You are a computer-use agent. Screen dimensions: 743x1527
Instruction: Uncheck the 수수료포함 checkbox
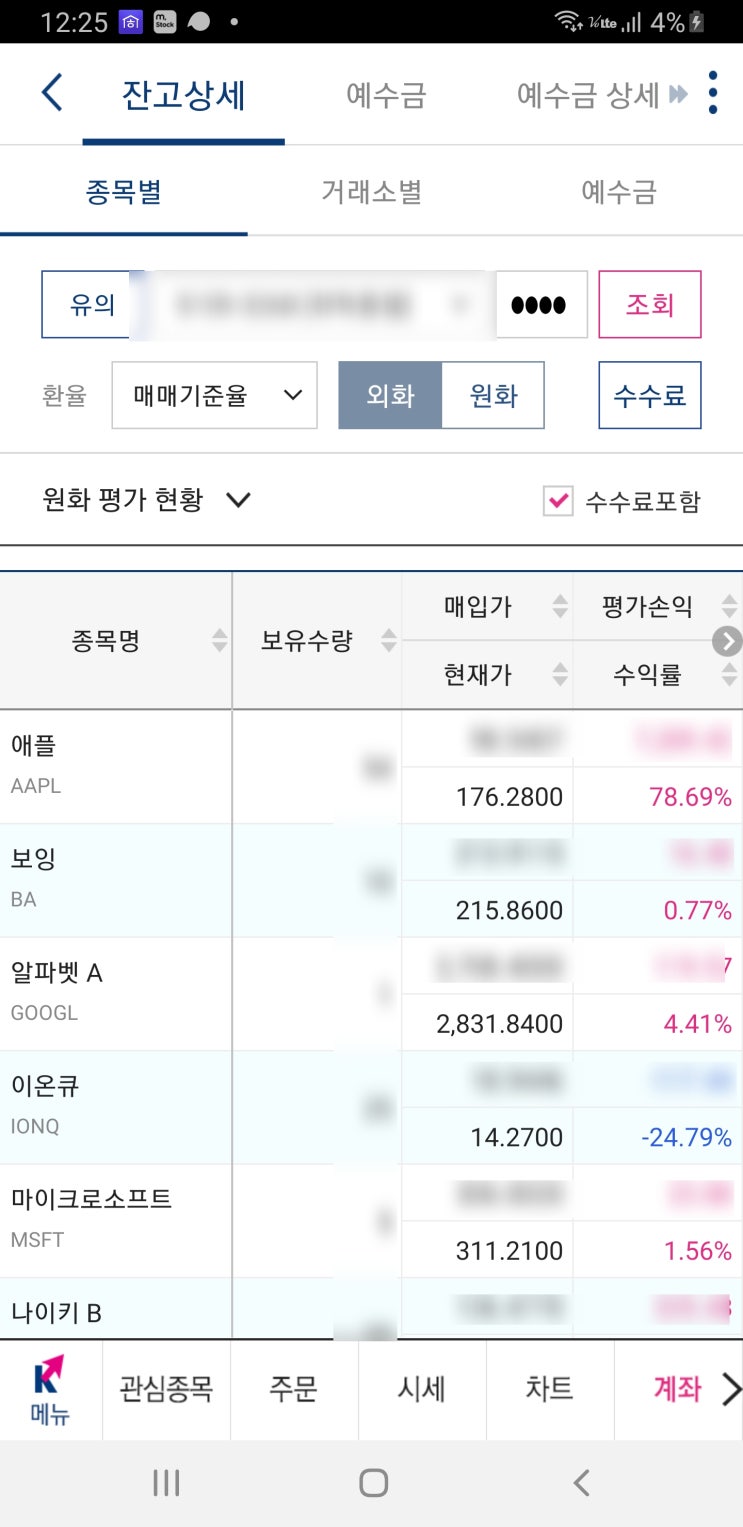pyautogui.click(x=557, y=501)
